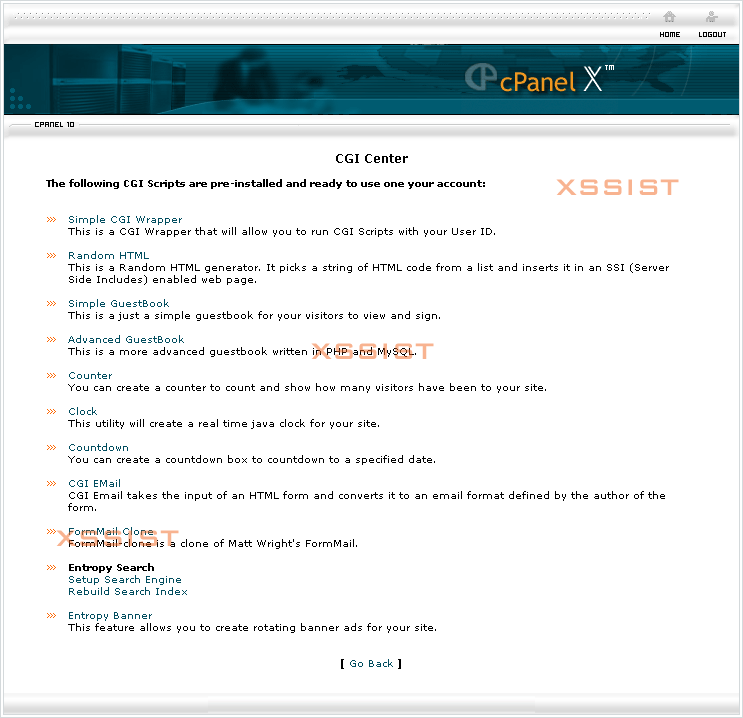This screenshot has width=743, height=718.
Task: Go to HOME label link
Action: coord(670,35)
